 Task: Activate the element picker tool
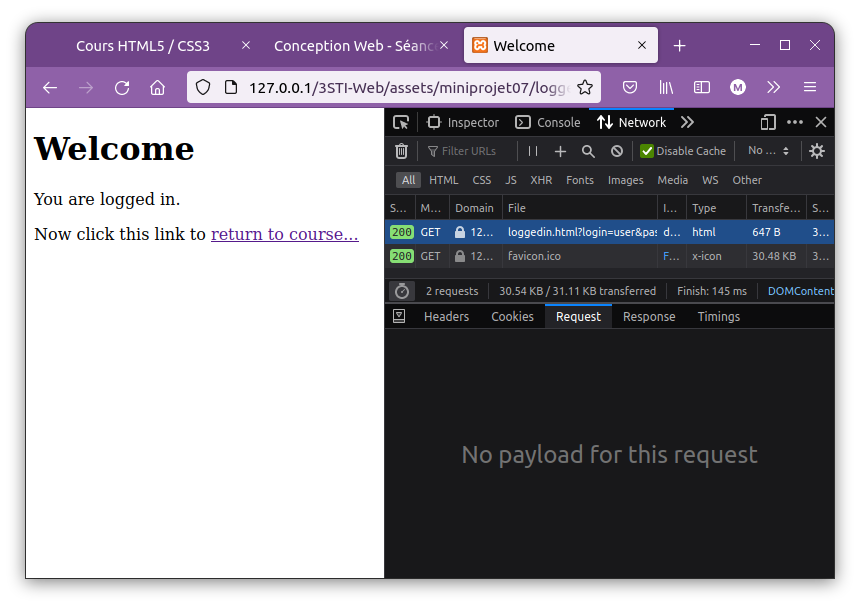tap(401, 122)
